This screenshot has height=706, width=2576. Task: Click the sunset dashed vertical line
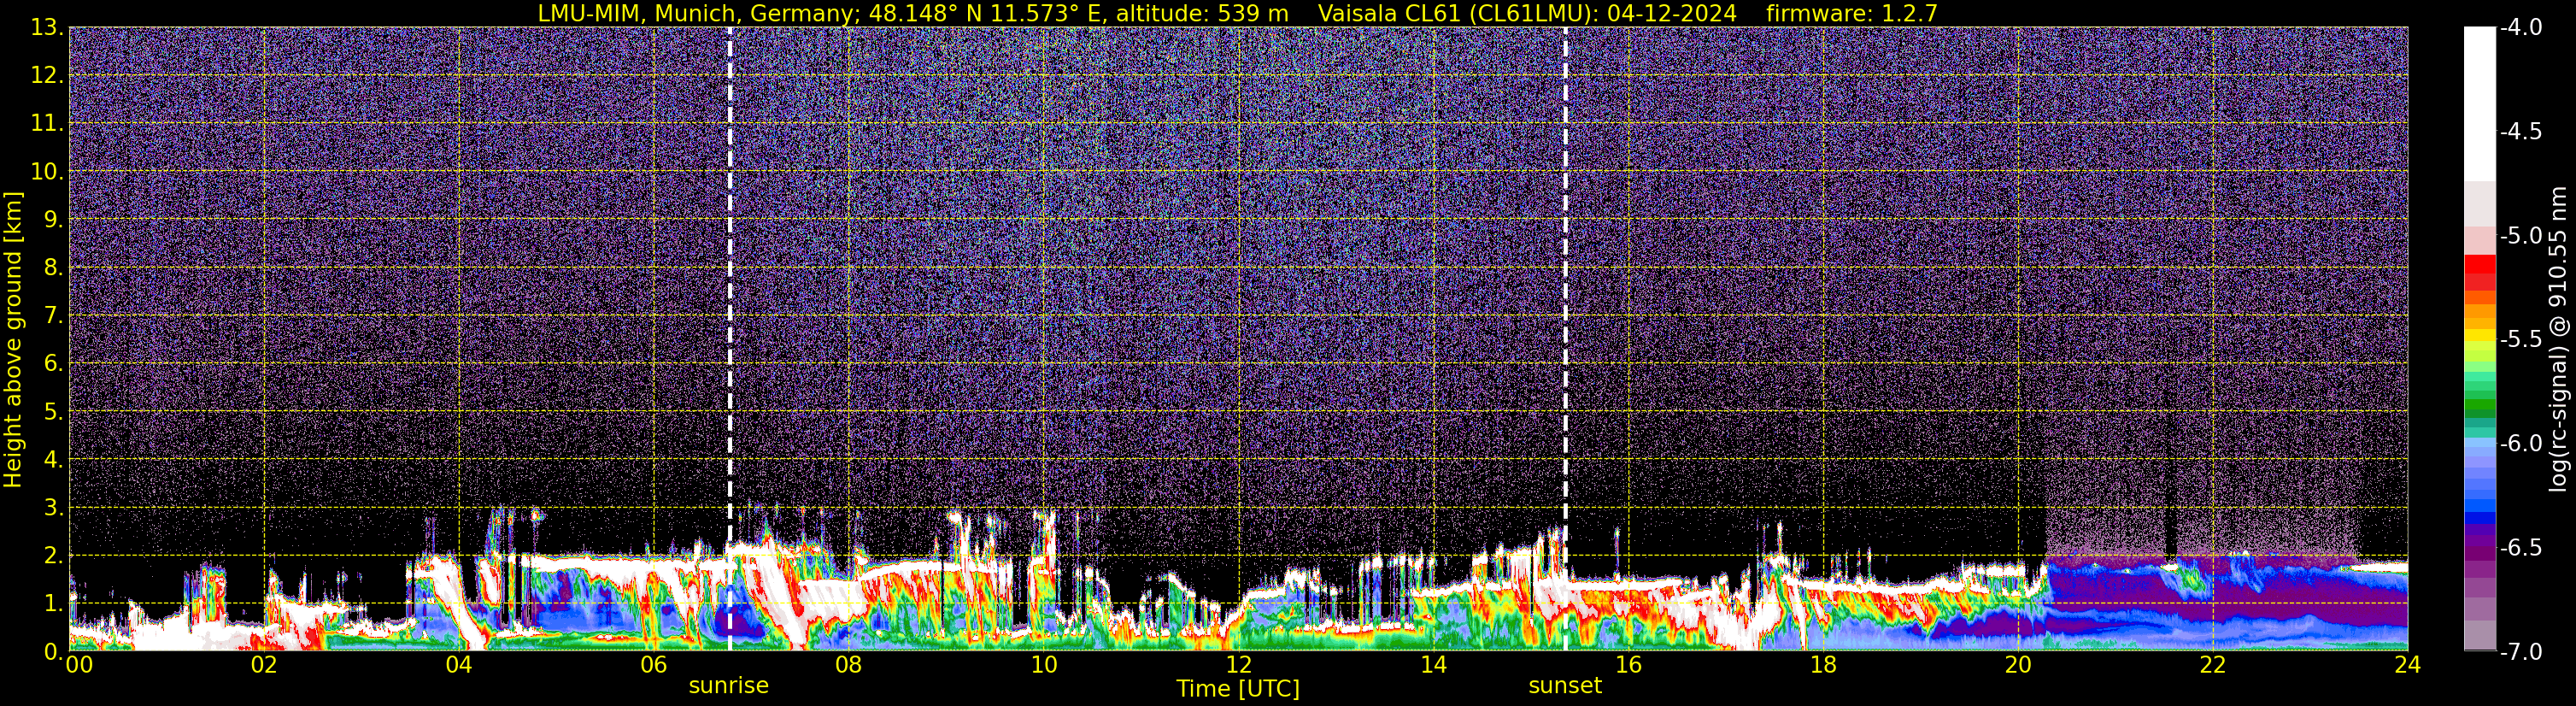click(1565, 339)
